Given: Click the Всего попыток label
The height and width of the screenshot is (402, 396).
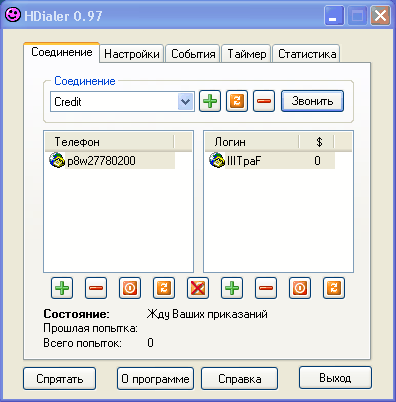Looking at the screenshot, I should click(82, 343).
